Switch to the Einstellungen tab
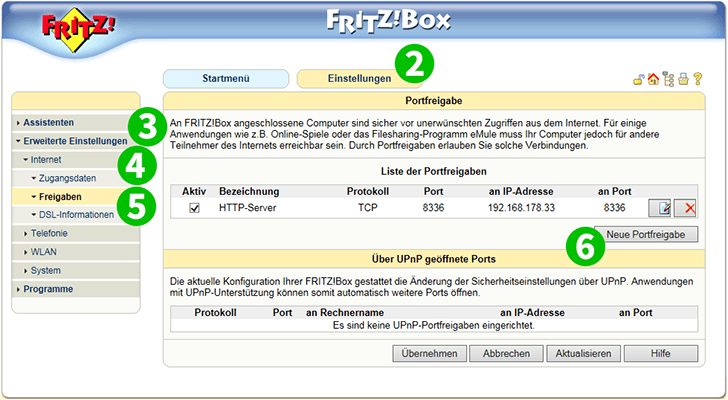728x400 pixels. click(x=359, y=79)
